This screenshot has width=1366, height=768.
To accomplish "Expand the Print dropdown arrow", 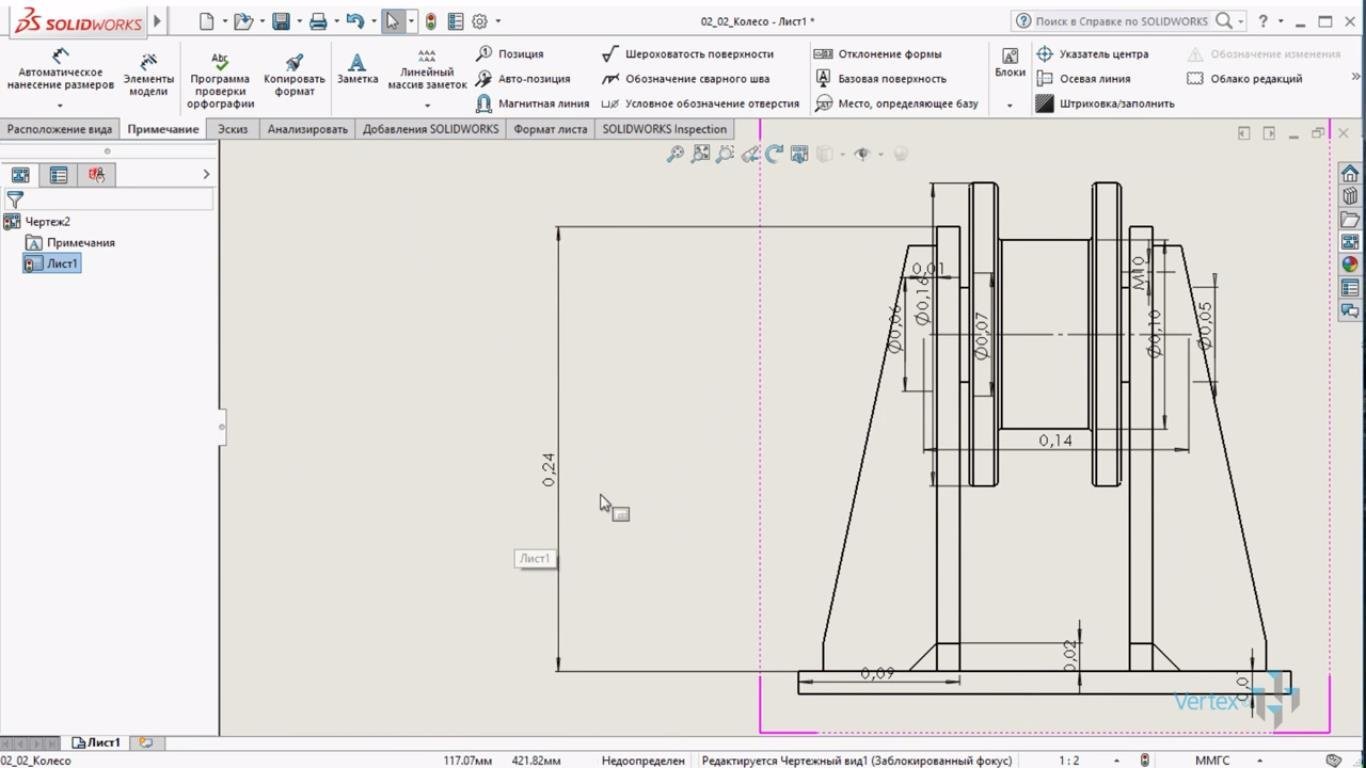I will pyautogui.click(x=336, y=21).
